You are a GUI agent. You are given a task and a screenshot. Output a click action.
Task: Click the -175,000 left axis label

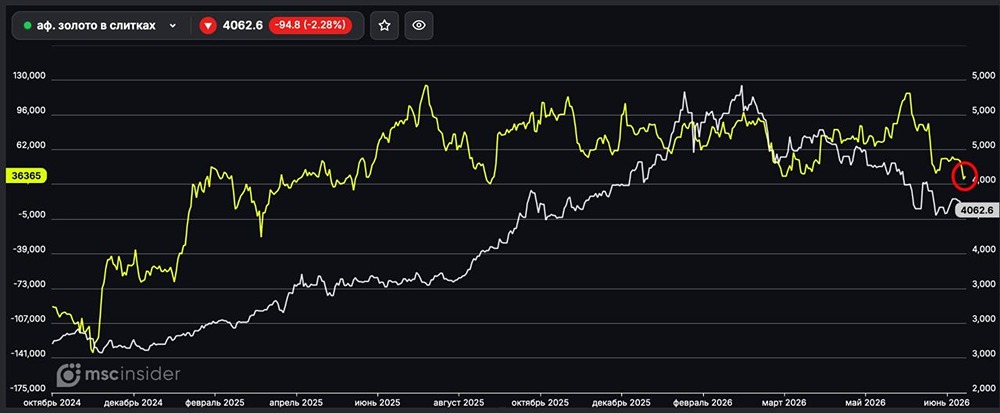pyautogui.click(x=28, y=388)
